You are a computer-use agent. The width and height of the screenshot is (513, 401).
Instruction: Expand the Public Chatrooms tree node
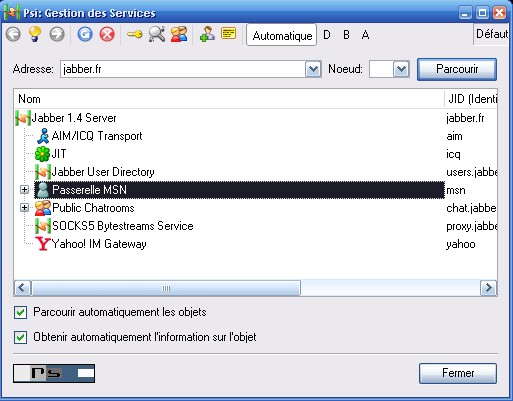coord(24,208)
